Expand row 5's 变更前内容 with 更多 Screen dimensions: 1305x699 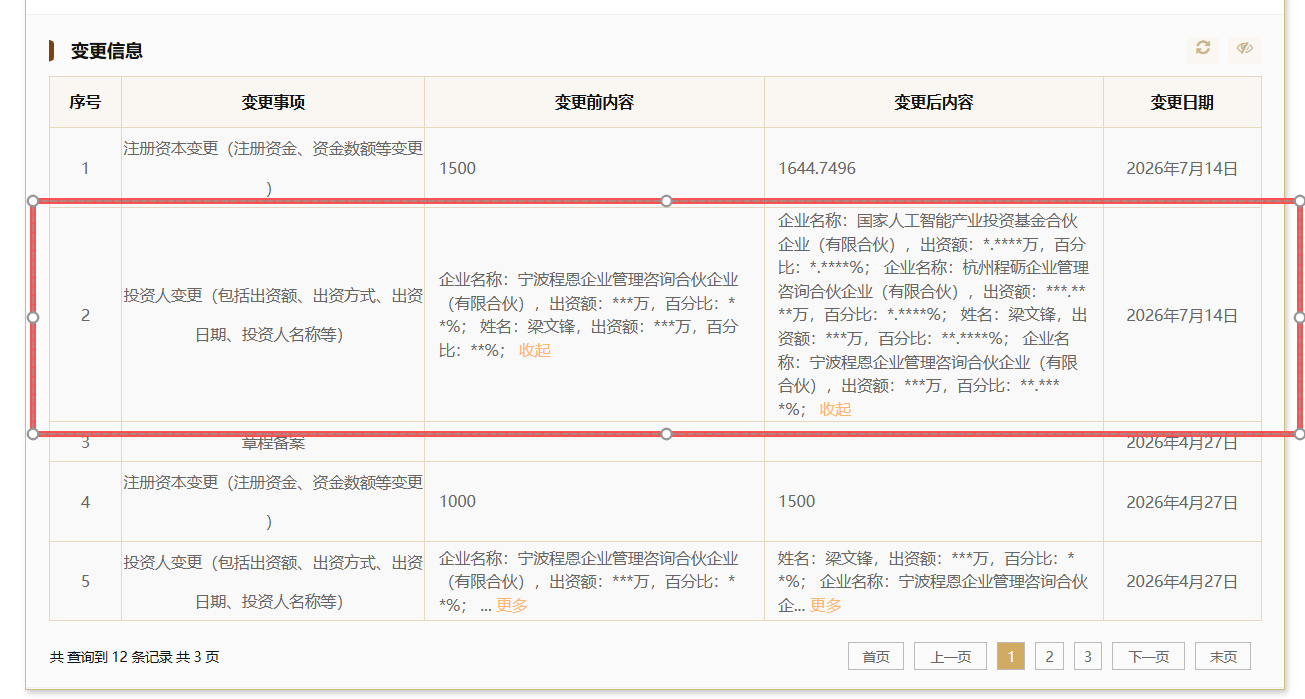coord(512,605)
